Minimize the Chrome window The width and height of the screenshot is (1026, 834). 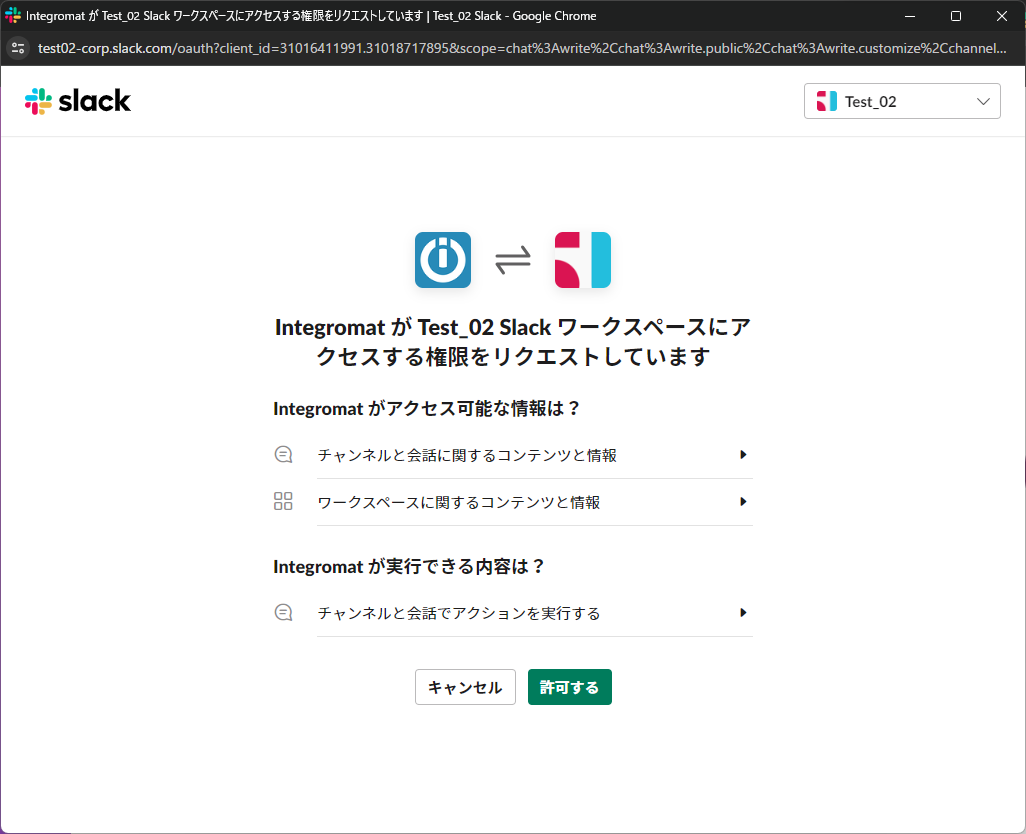pos(910,16)
